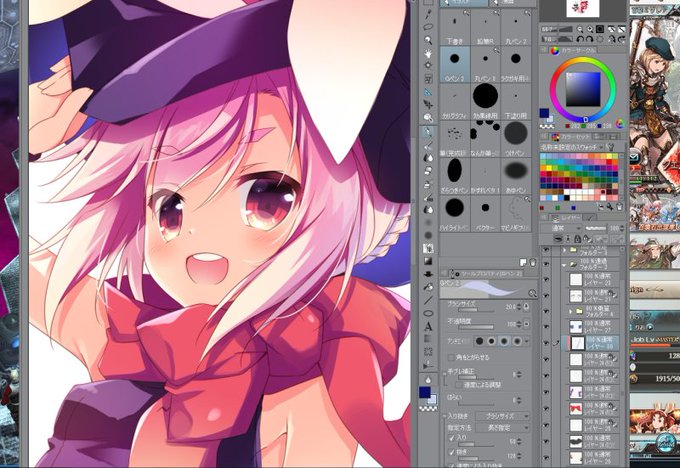Expand the フォルダー 1 layer folder arrow
This screenshot has width=680, height=468.
coord(565,250)
